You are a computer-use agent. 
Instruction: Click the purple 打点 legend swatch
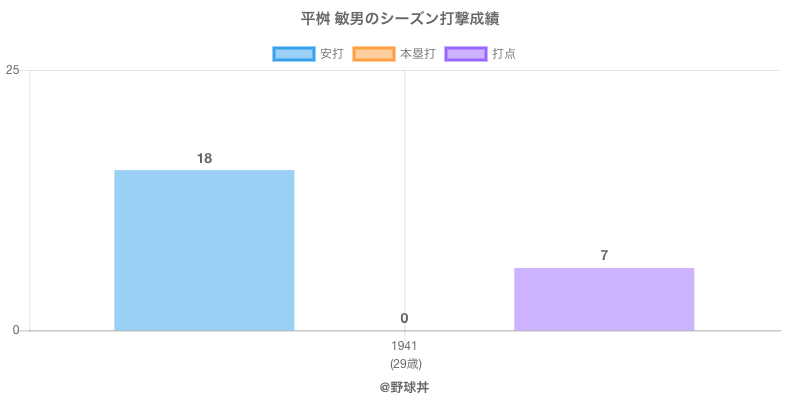click(466, 54)
